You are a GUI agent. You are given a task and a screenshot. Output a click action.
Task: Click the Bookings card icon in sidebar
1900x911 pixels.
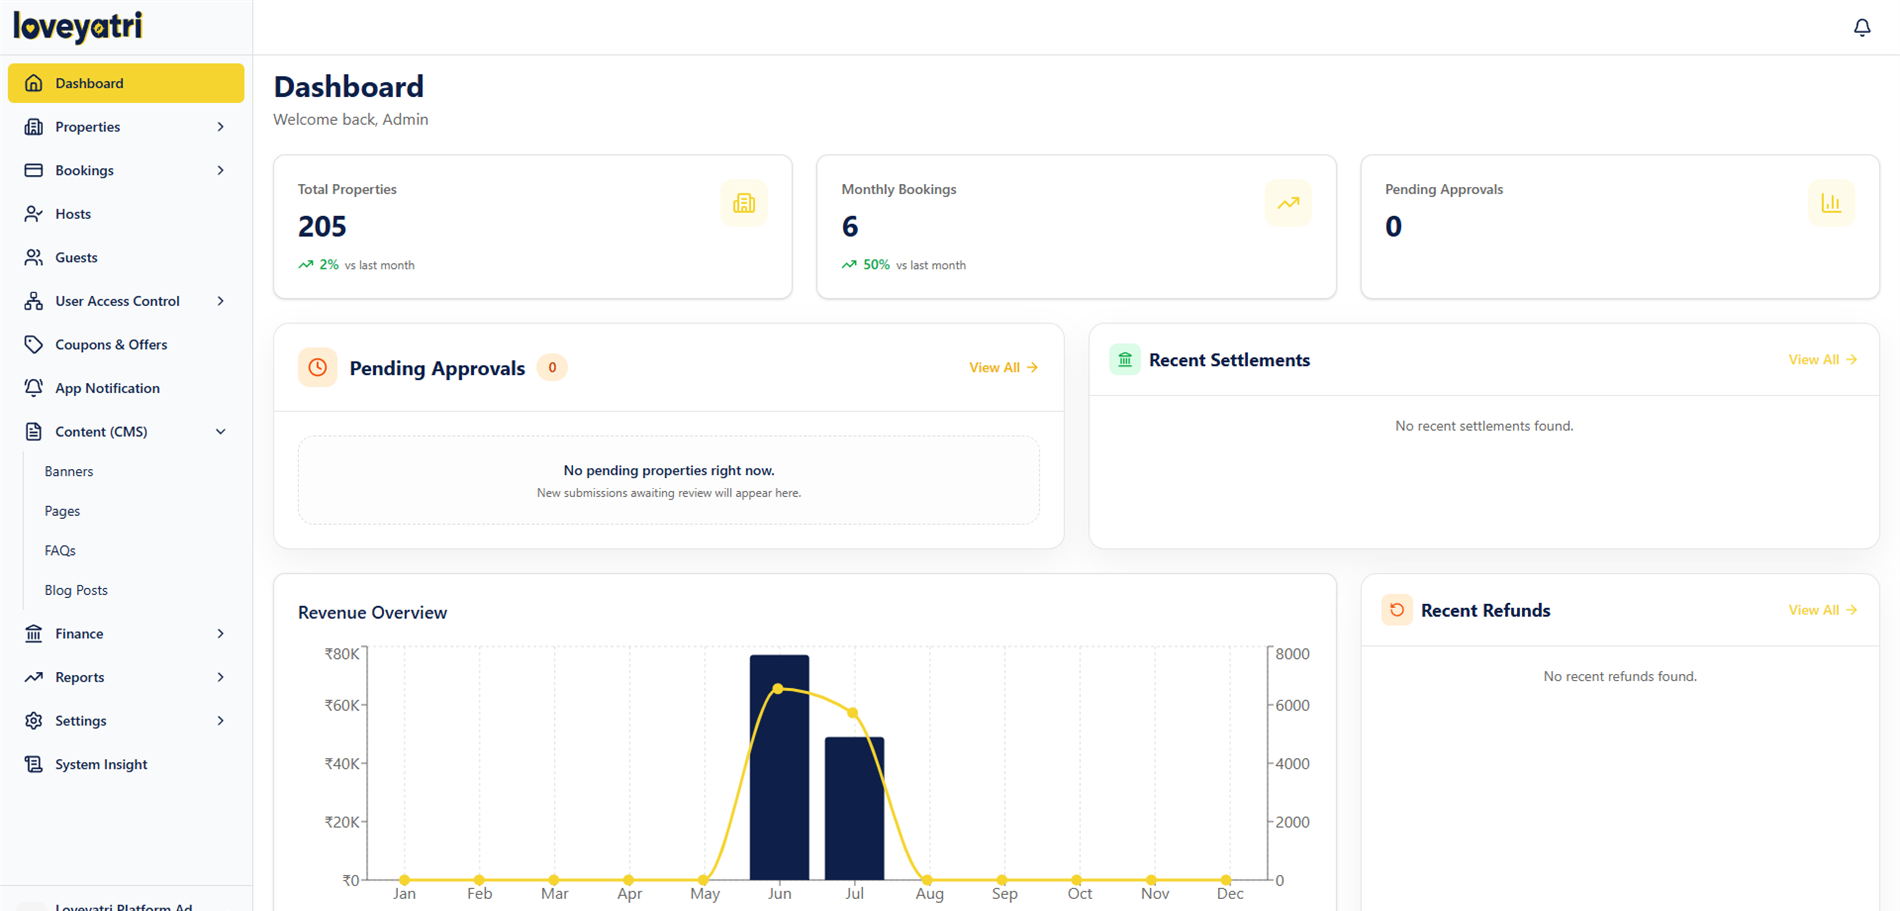coord(34,170)
